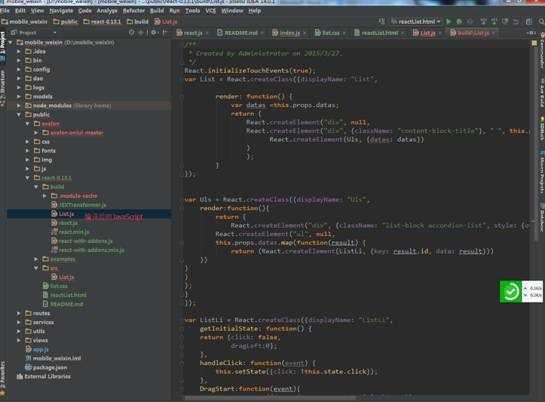Click the editor horizontal scrollbar

point(271,398)
